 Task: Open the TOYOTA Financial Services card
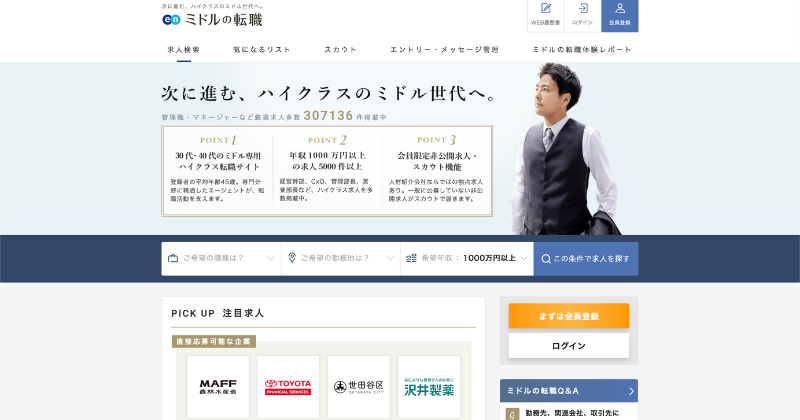coord(288,387)
